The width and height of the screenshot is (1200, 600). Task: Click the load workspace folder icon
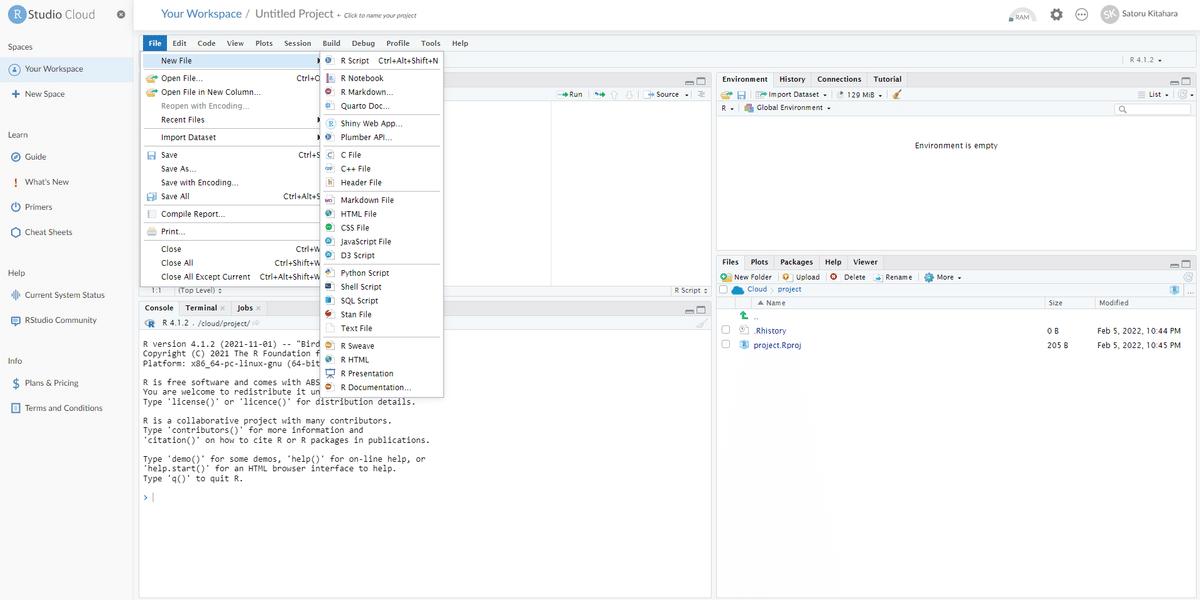(727, 94)
